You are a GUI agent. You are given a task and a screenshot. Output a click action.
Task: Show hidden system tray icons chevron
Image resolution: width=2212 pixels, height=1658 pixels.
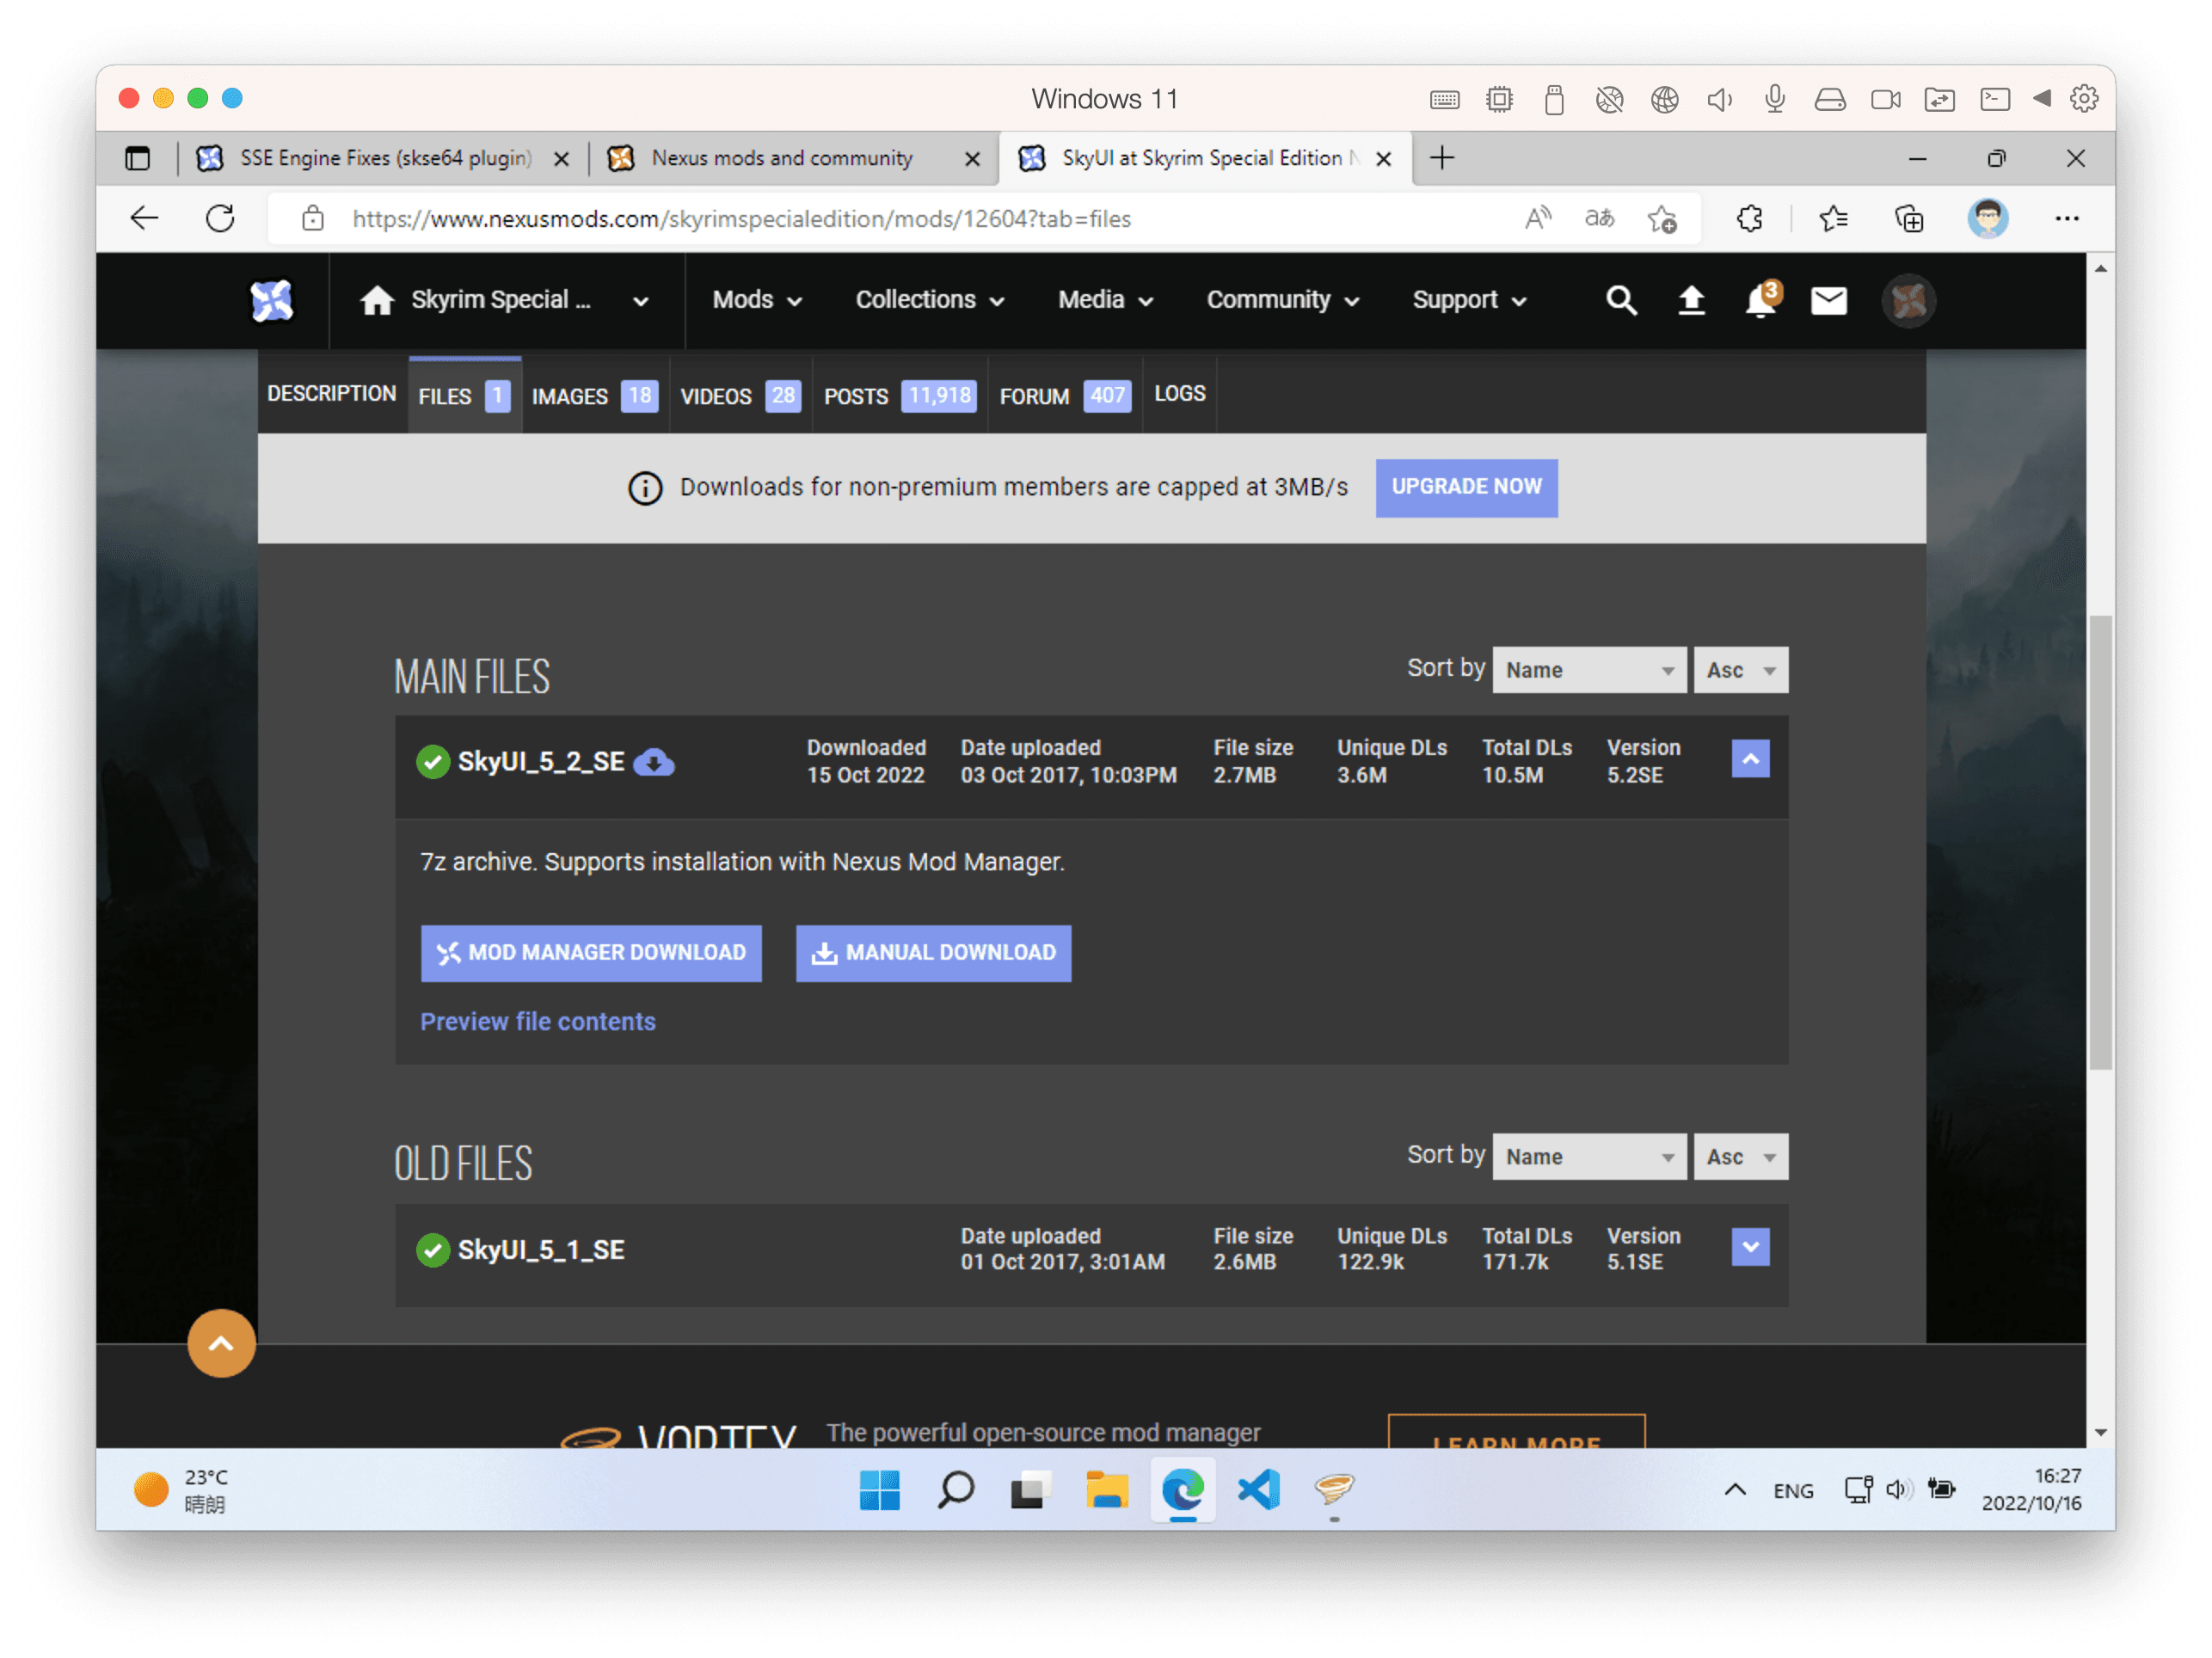tap(1735, 1489)
